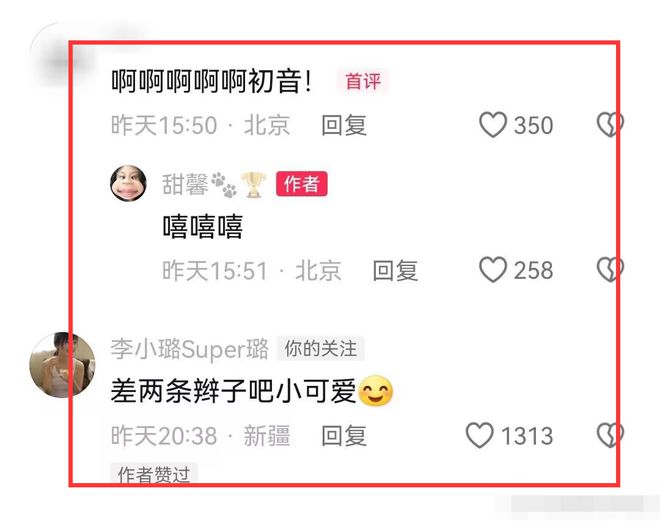The width and height of the screenshot is (660, 521).
Task: Tap the 作者赞过 tag
Action: click(x=154, y=474)
